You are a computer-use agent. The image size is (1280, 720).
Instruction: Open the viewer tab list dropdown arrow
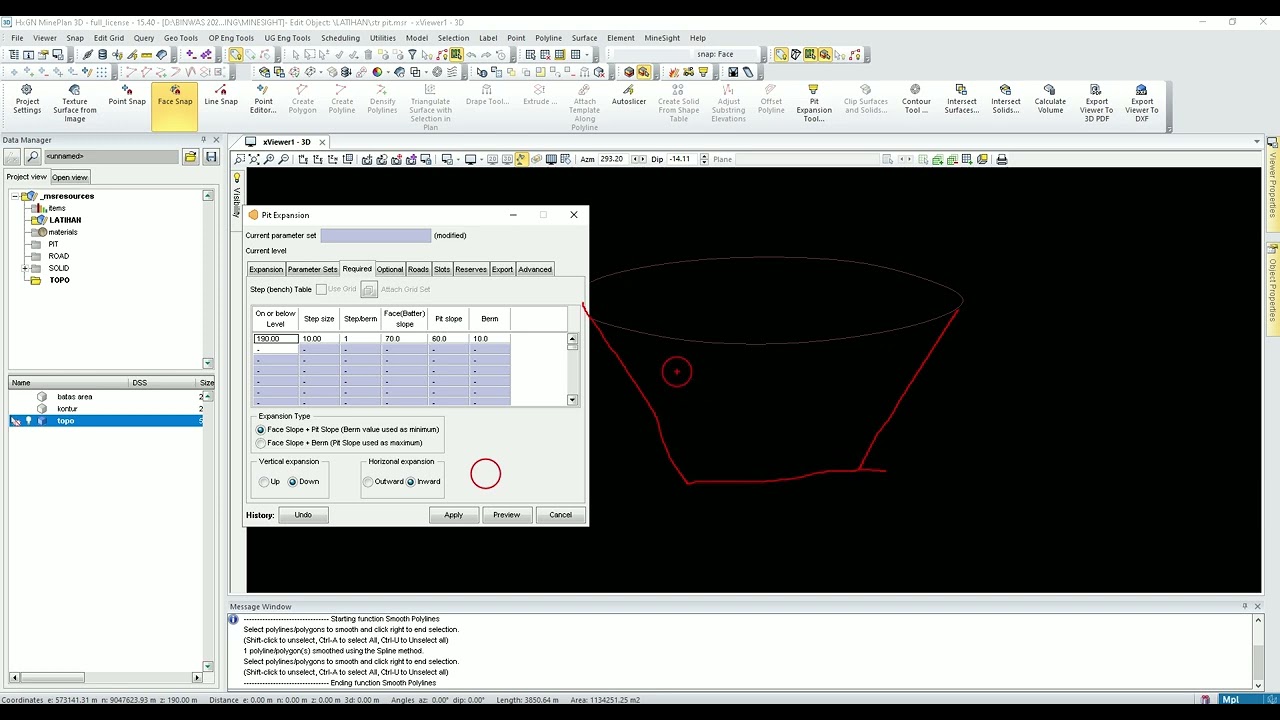pyautogui.click(x=1257, y=142)
